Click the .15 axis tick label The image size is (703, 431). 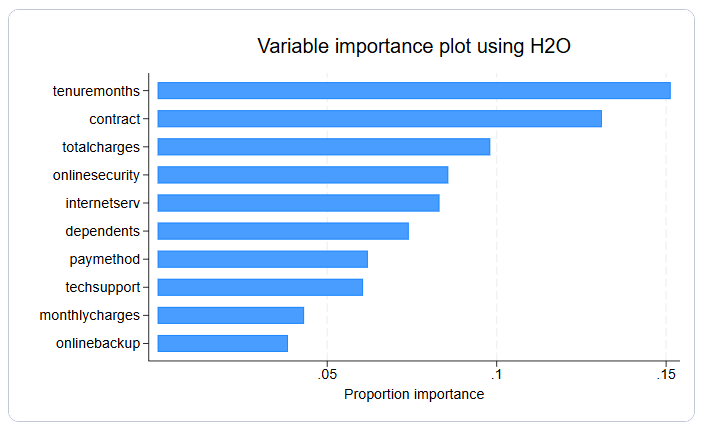pos(665,375)
